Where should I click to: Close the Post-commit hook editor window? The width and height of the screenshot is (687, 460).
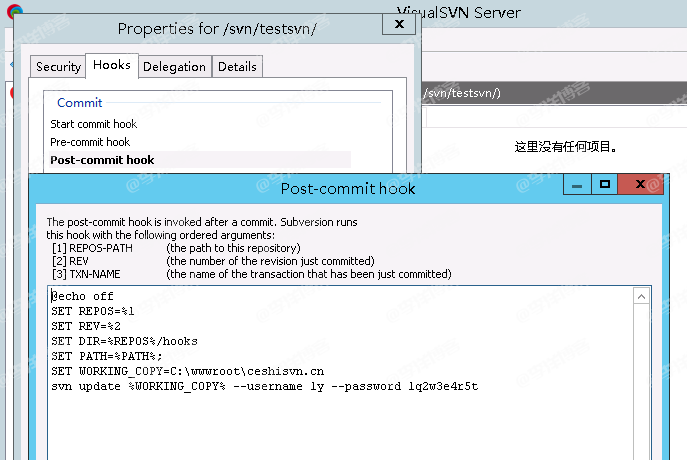tap(641, 185)
